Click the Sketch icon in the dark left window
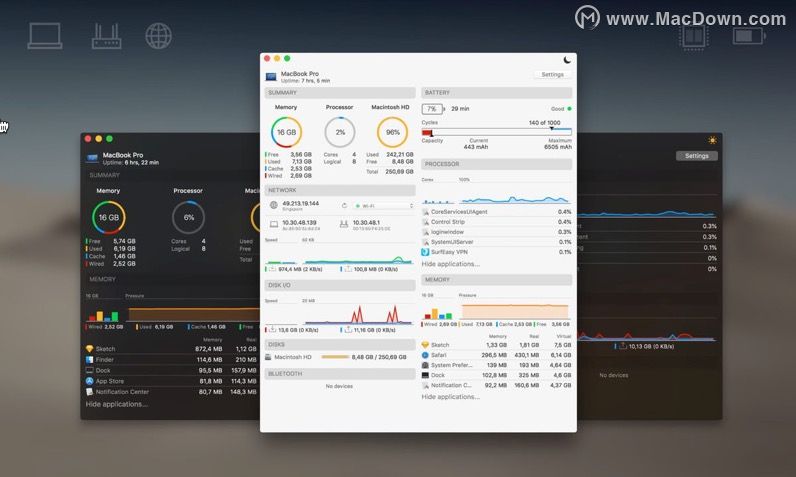Image resolution: width=796 pixels, height=477 pixels. (89, 349)
